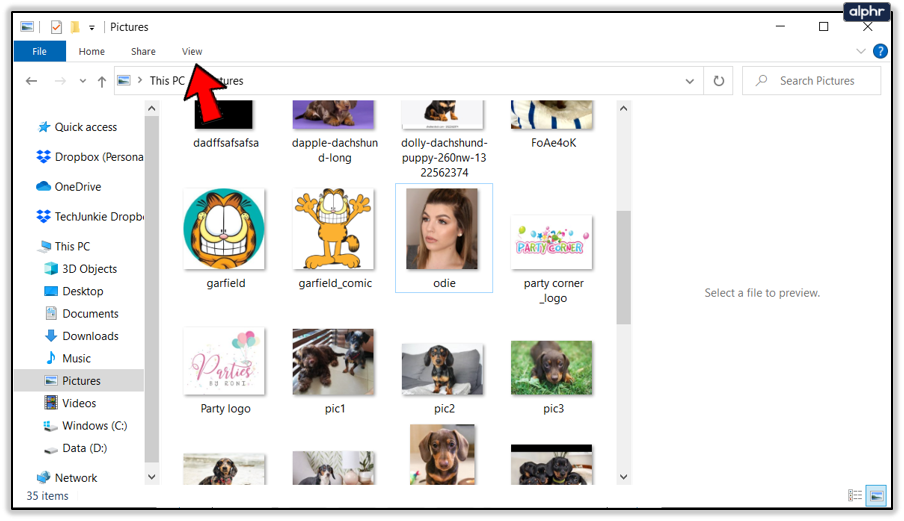
Task: Click the file list vertical scrollbar
Action: [623, 292]
